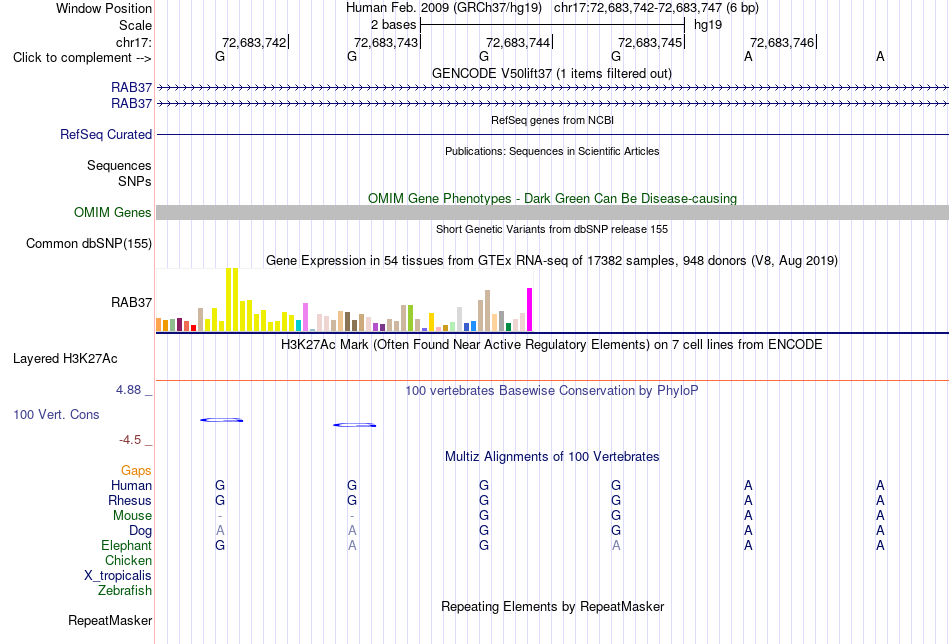Click the window range chr17:72,683,742-72,683,747 text

click(x=656, y=8)
